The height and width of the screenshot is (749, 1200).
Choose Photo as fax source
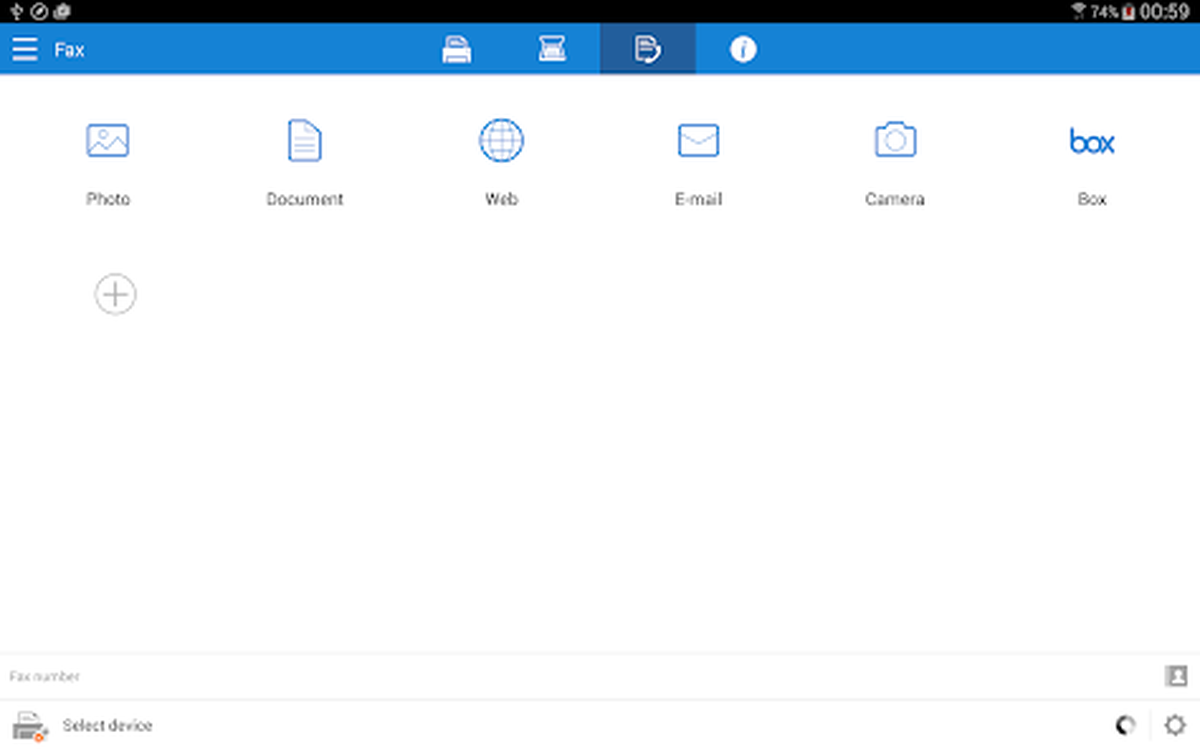107,141
